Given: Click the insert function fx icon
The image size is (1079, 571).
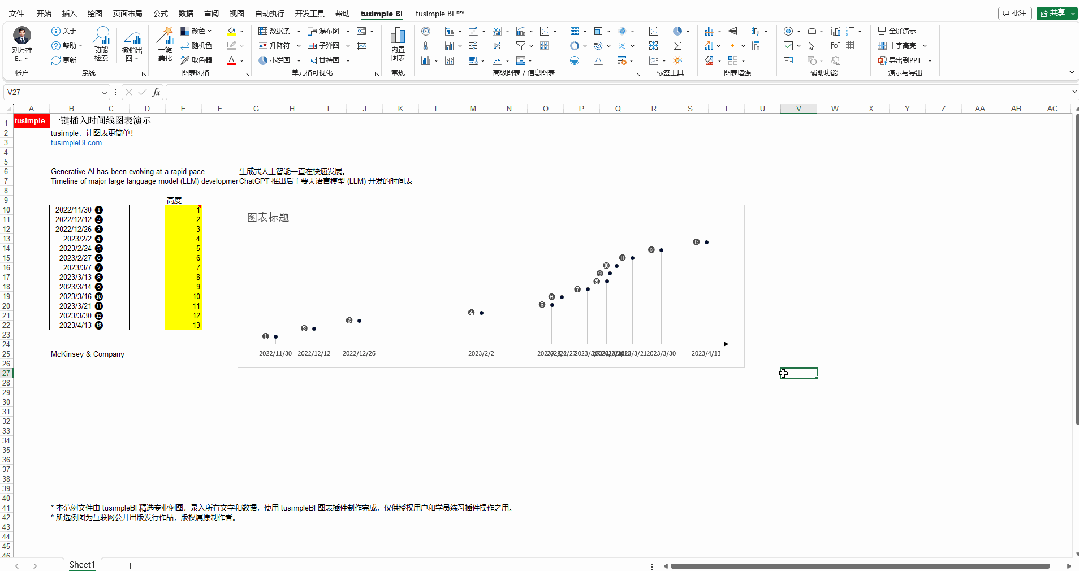Looking at the screenshot, I should 156,91.
